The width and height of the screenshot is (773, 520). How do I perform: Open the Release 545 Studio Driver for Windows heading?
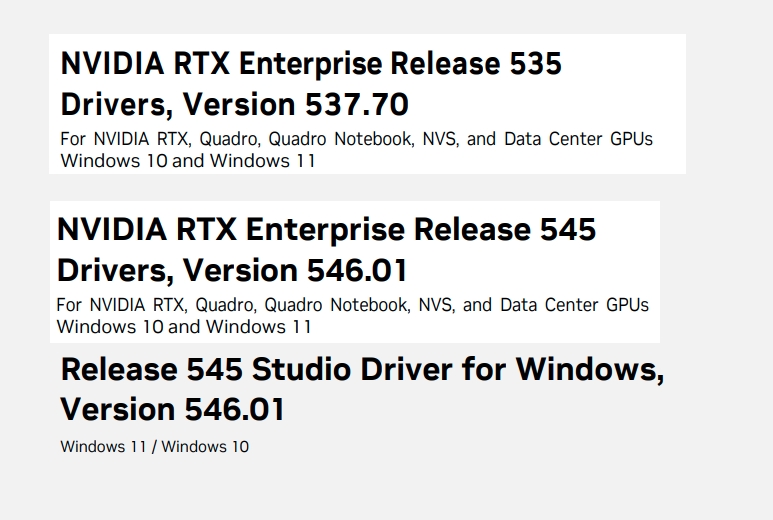point(362,389)
